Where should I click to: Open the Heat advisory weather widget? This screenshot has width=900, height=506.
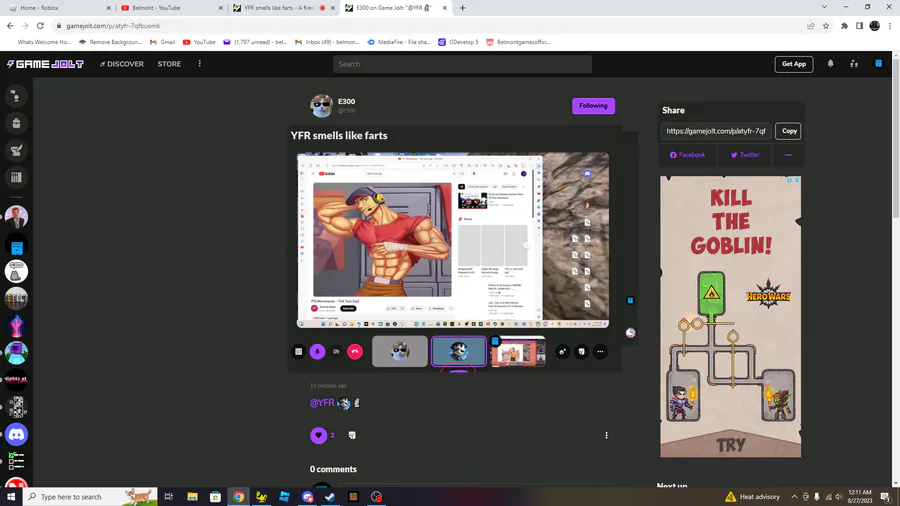[x=752, y=497]
